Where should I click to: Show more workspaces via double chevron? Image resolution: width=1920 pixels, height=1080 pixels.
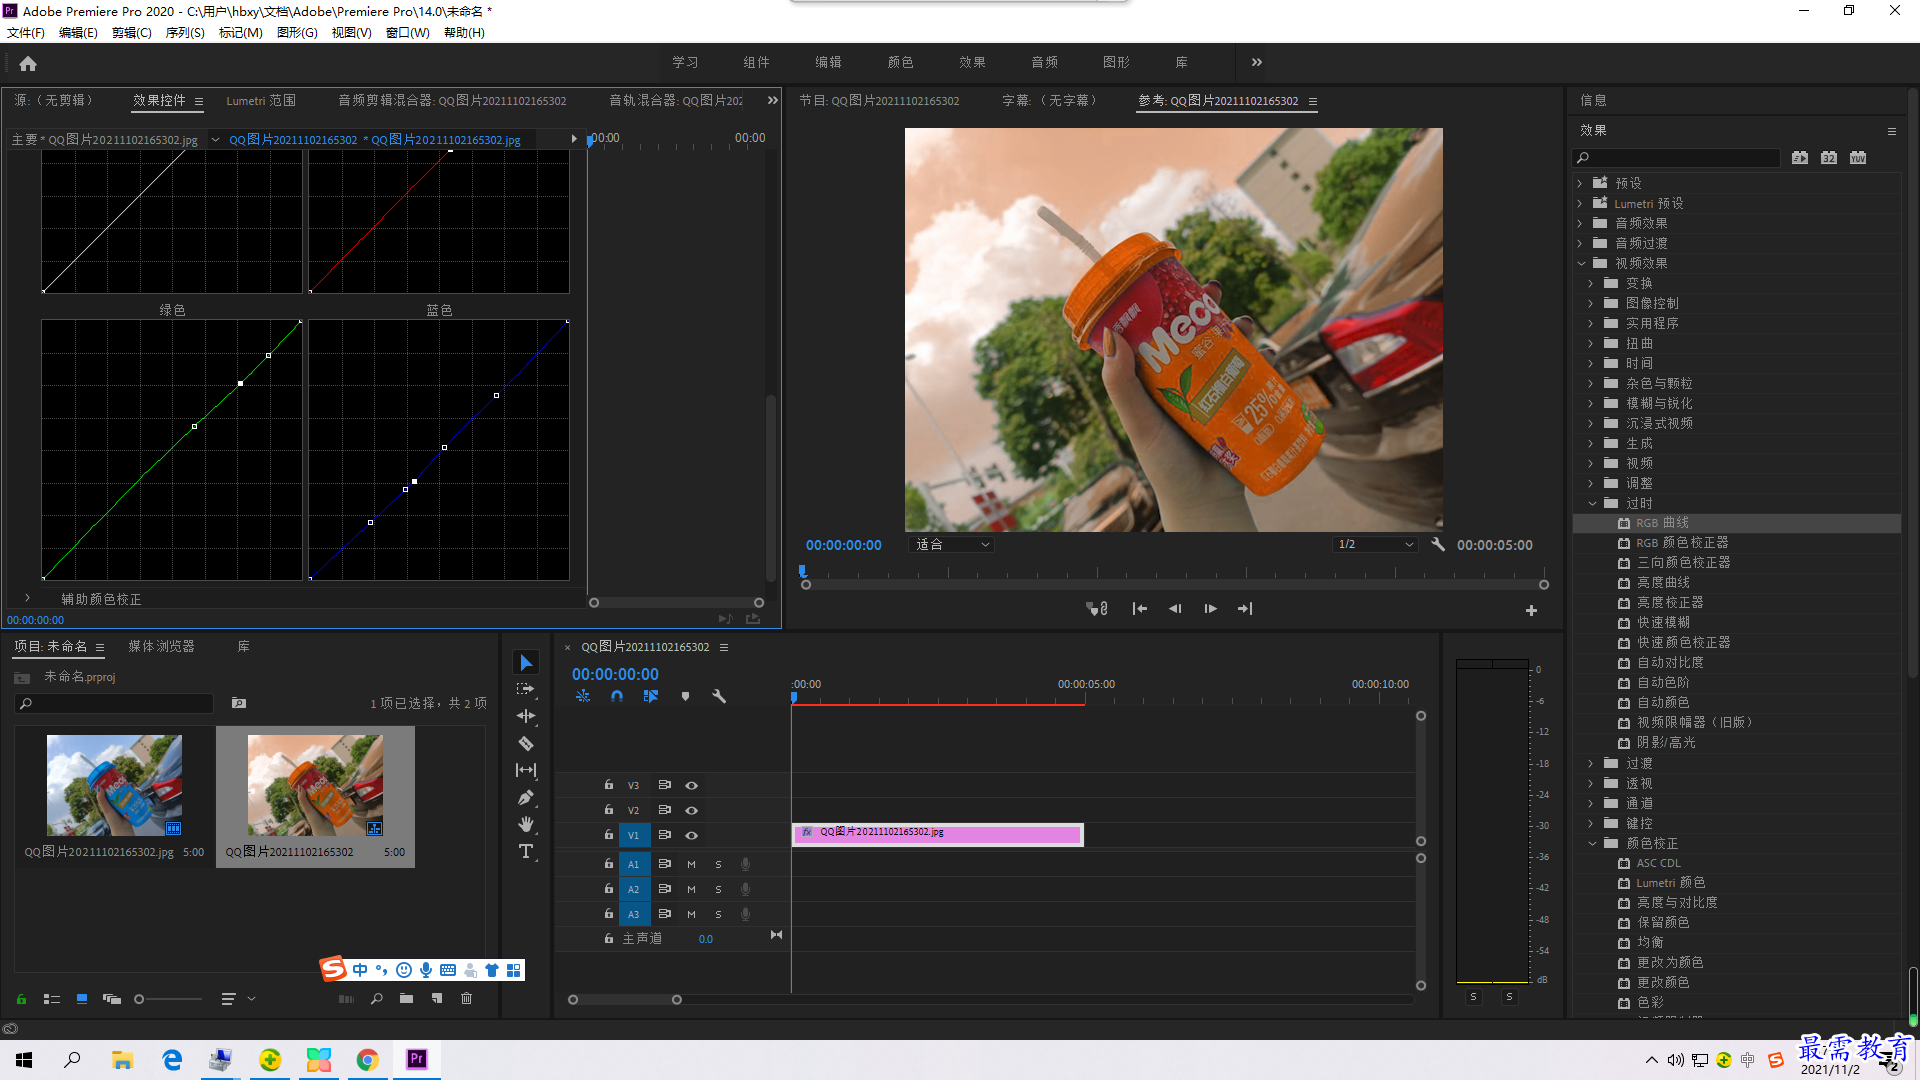1257,62
